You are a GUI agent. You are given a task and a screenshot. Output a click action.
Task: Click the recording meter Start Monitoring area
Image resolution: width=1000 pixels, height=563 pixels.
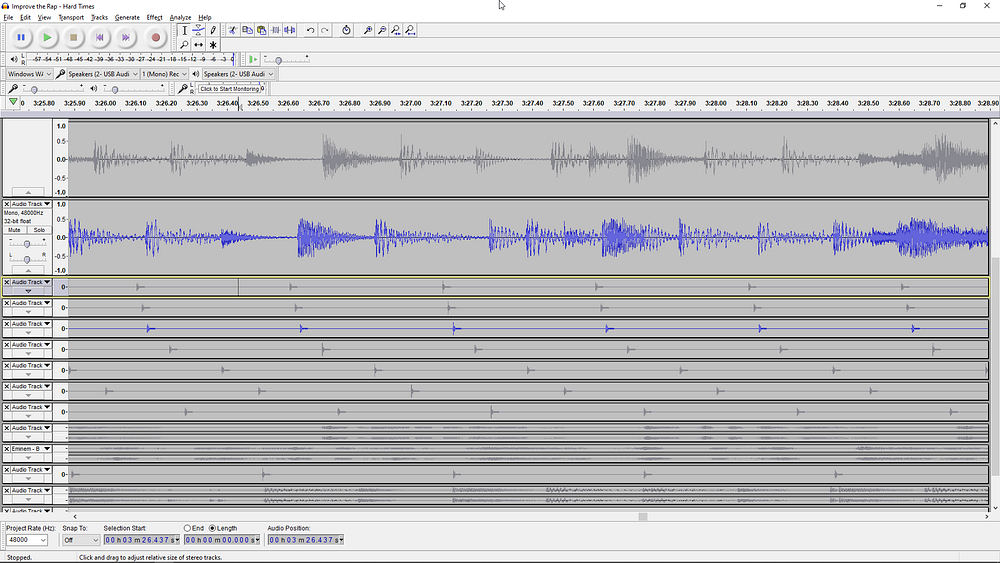tap(229, 89)
